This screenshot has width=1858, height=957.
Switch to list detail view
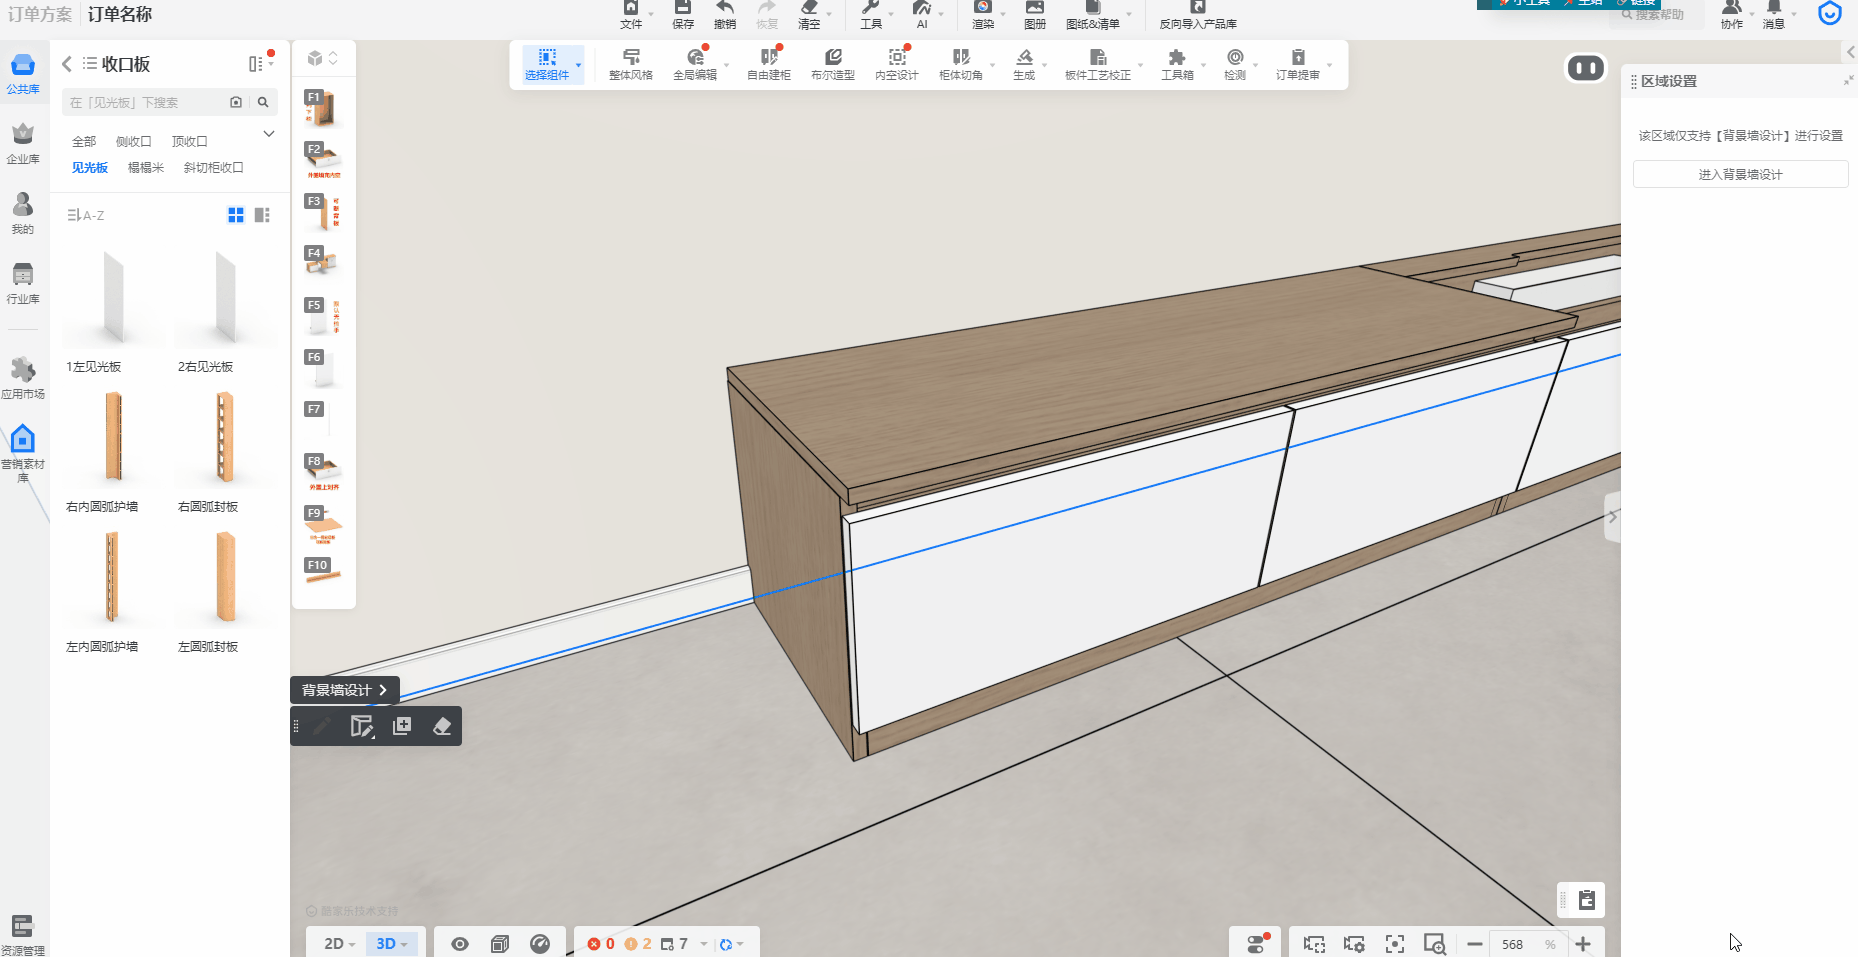pyautogui.click(x=262, y=215)
